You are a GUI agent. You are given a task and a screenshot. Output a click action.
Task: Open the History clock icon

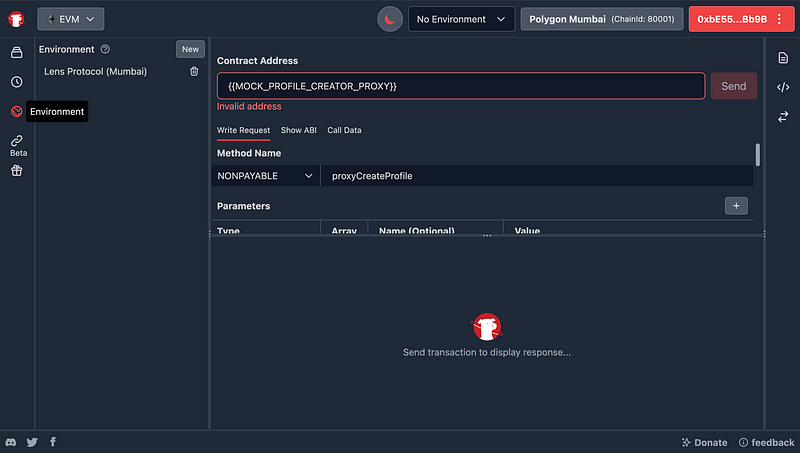pos(16,82)
